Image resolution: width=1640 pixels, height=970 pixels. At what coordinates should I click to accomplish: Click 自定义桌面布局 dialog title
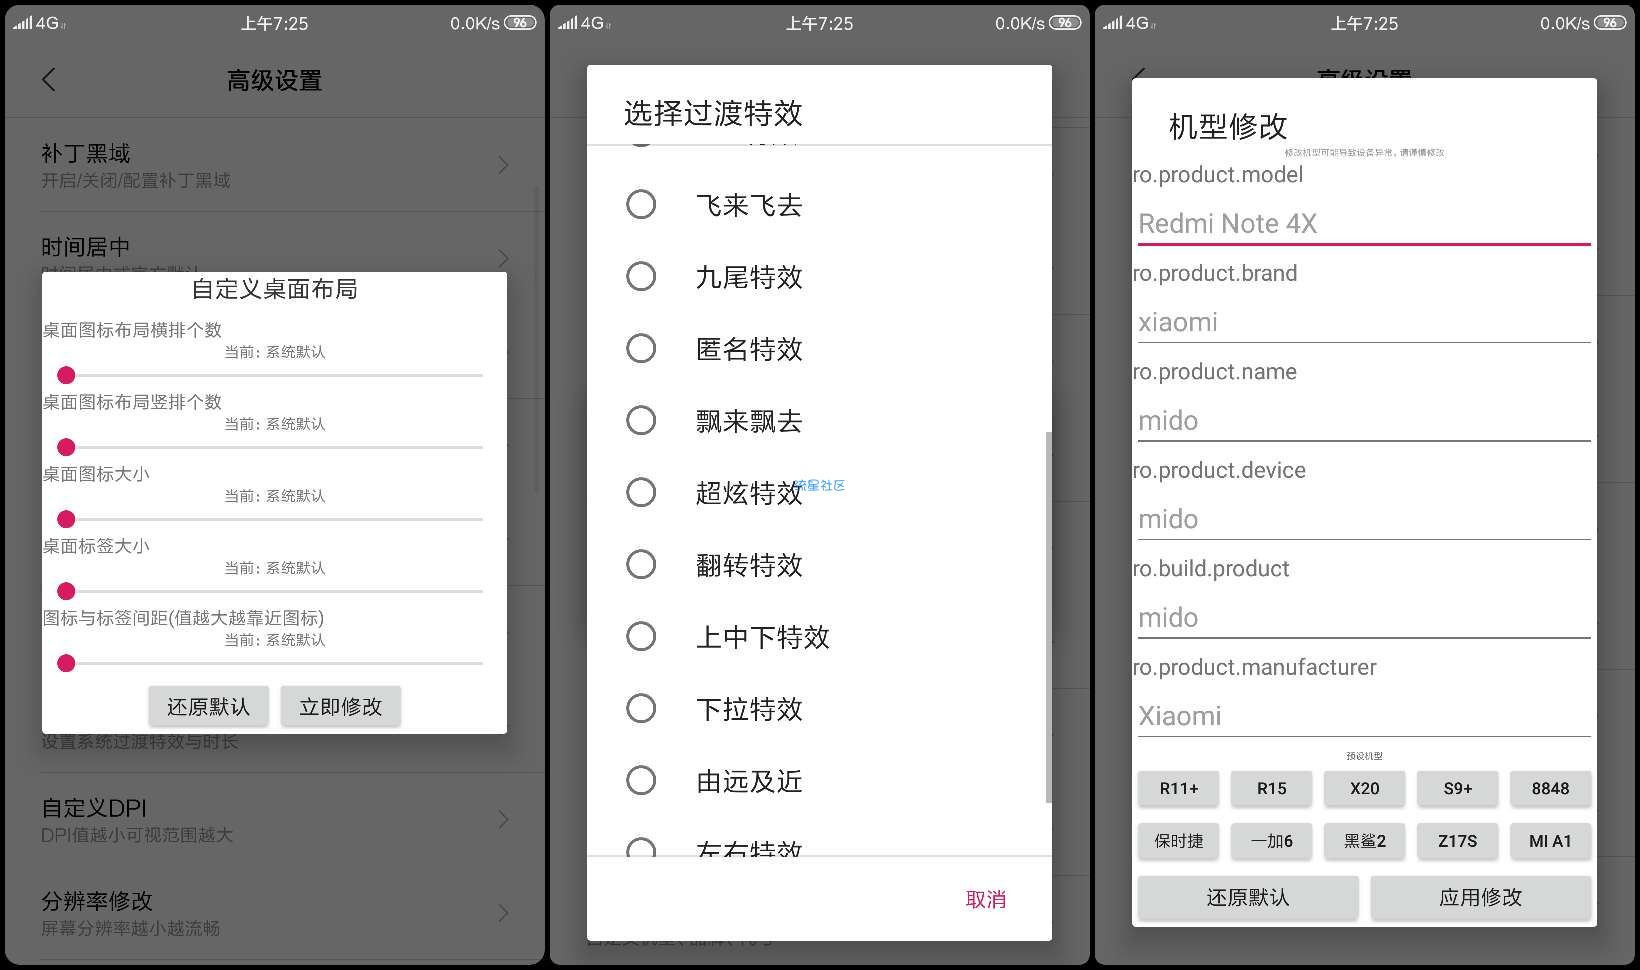(274, 289)
